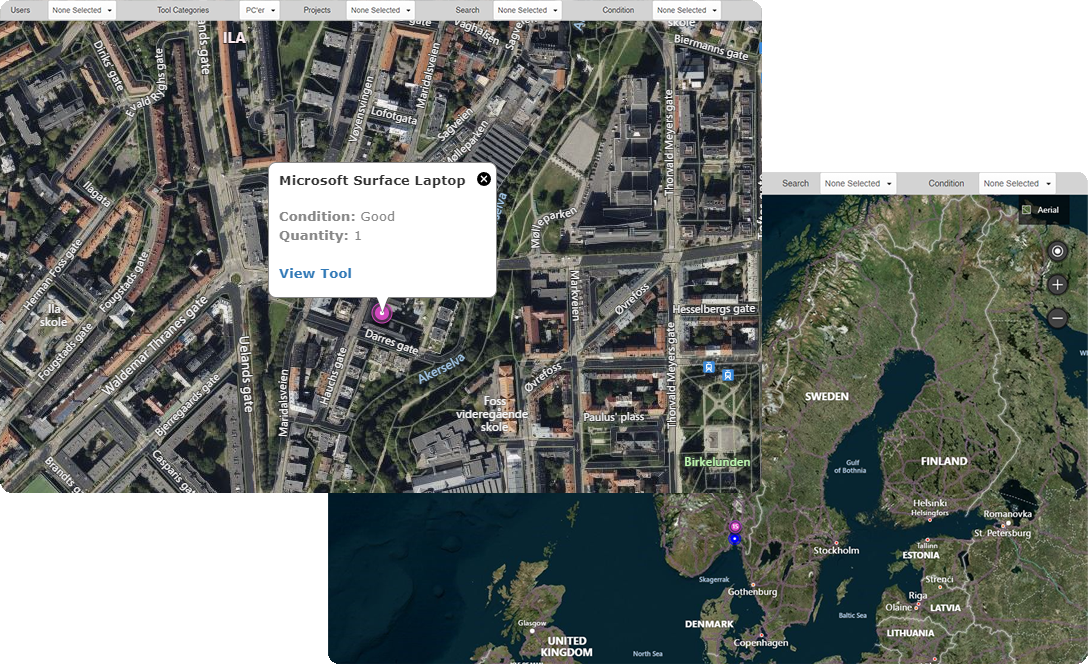Open the Search dropdown in the regional map
The width and height of the screenshot is (1088, 664).
pyautogui.click(x=858, y=184)
